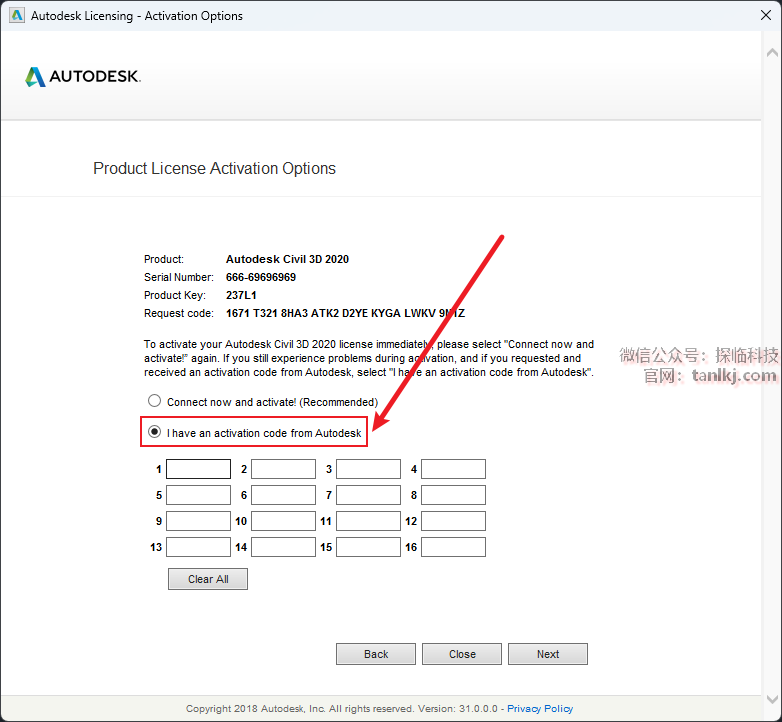Focus activation code box 9
Viewport: 782px width, 722px height.
click(198, 521)
